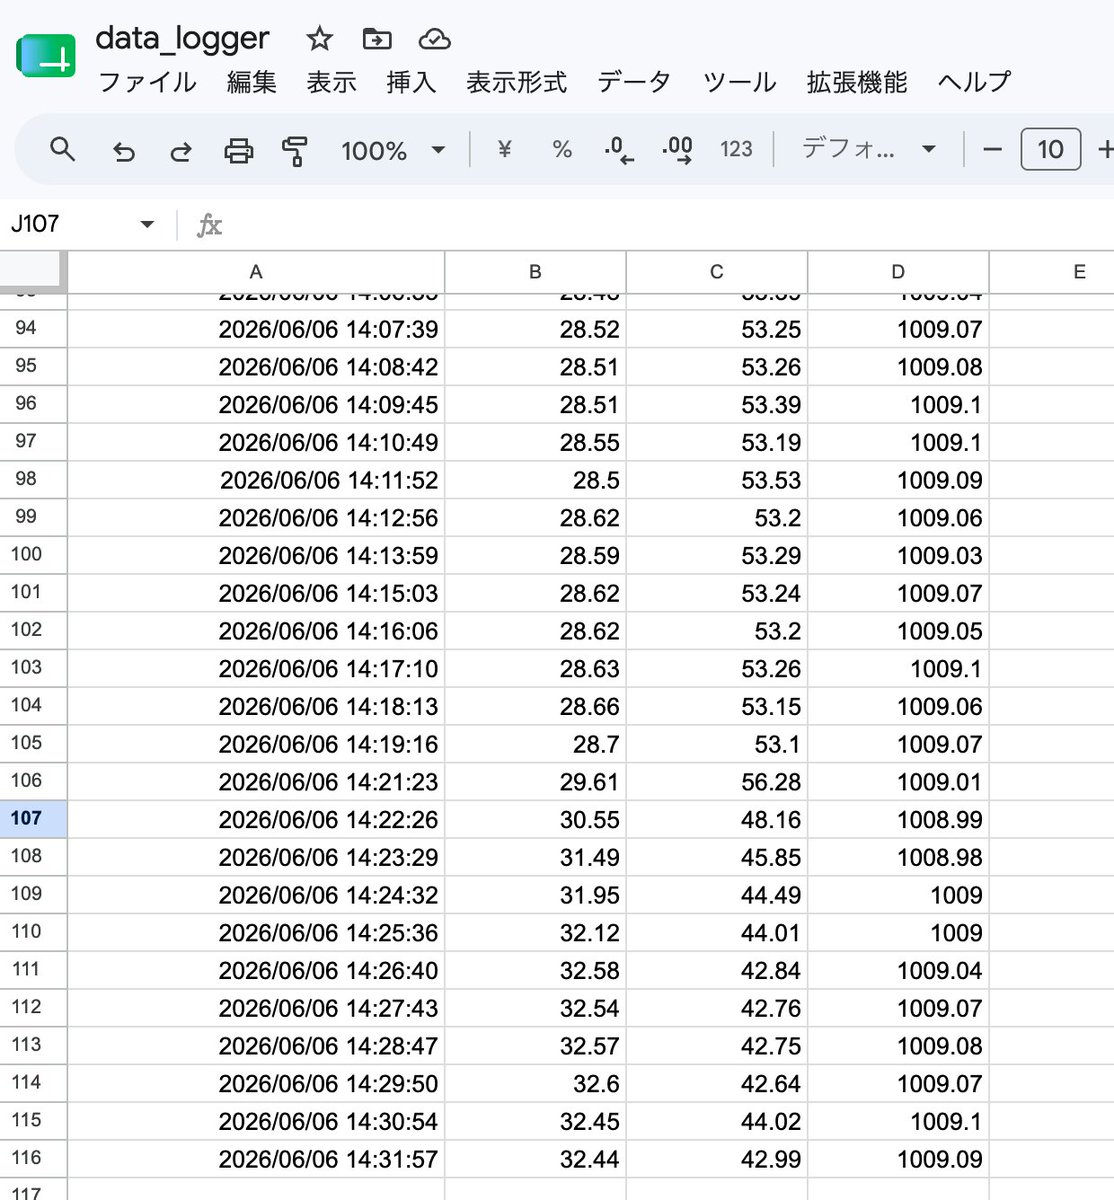This screenshot has height=1200, width=1114.
Task: Select cell with value 48.16
Action: coord(716,819)
